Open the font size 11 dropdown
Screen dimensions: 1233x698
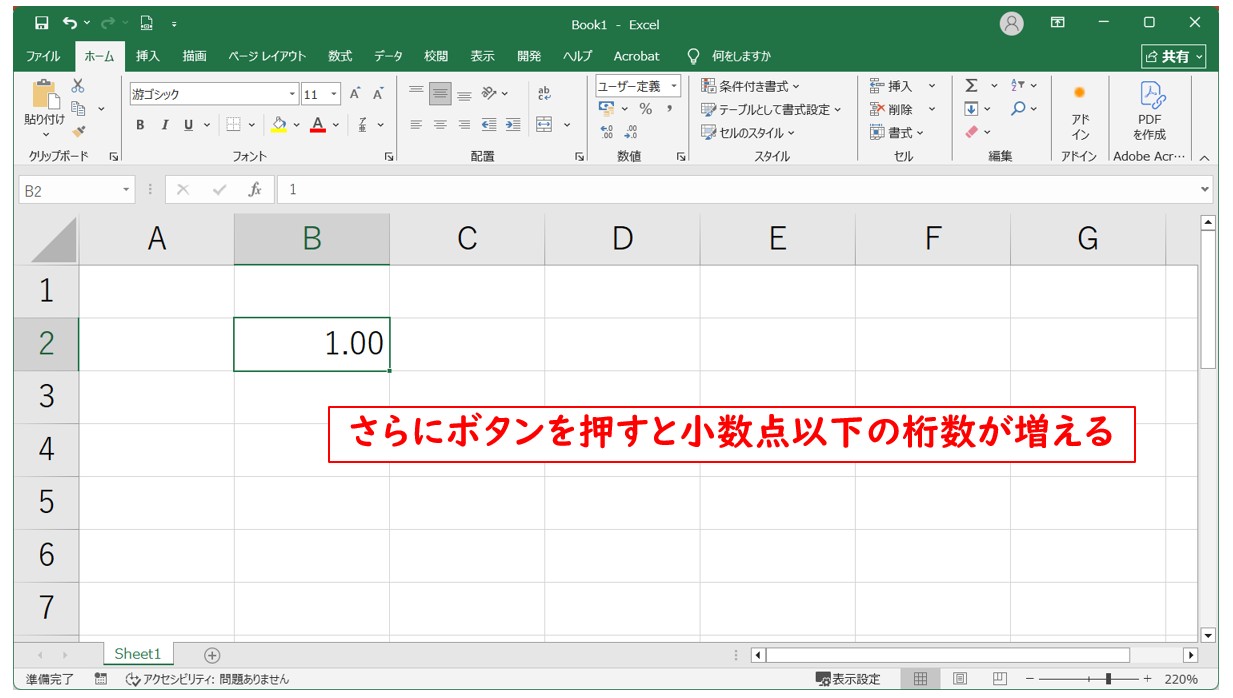[334, 94]
